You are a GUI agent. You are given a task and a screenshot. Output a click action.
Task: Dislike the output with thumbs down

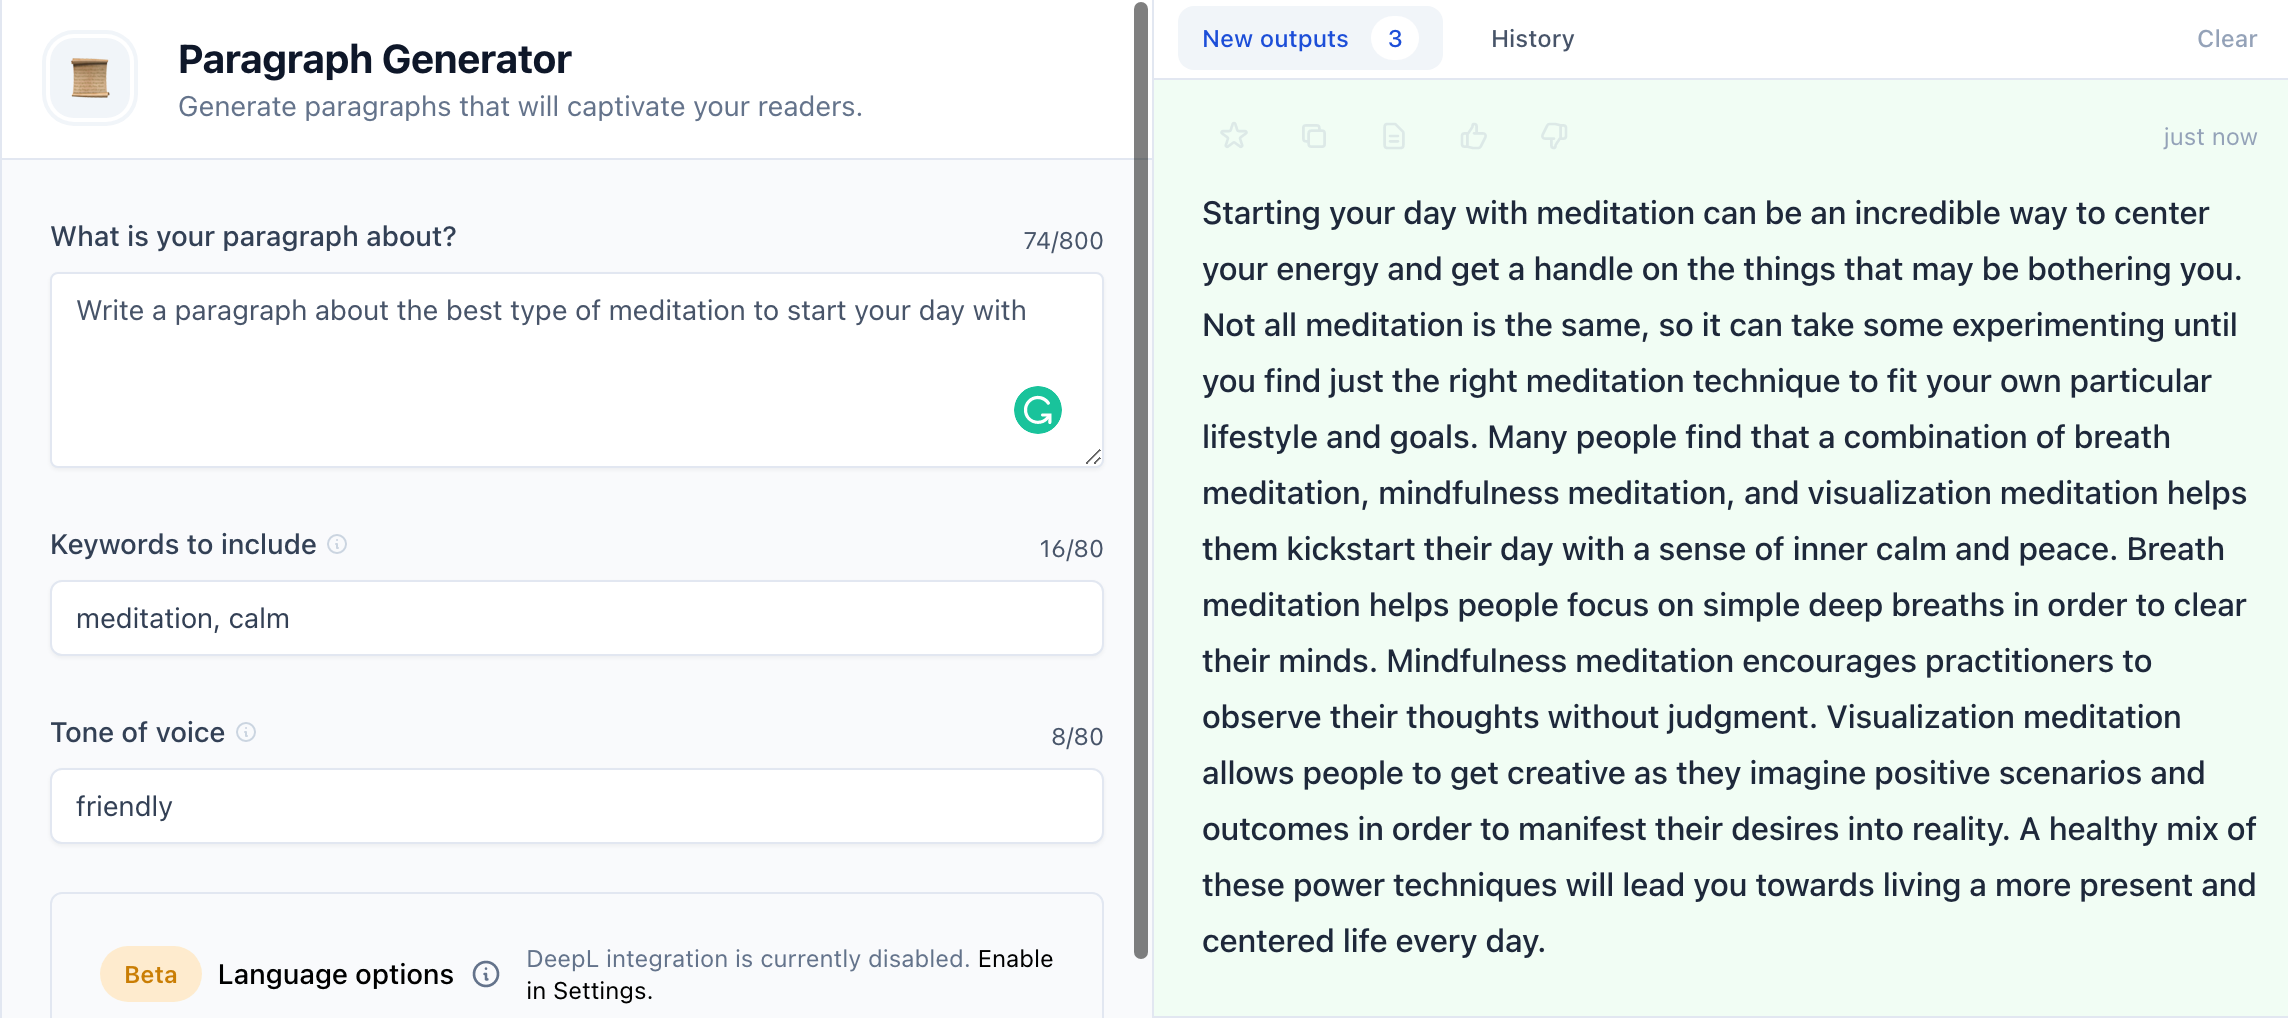coord(1554,136)
